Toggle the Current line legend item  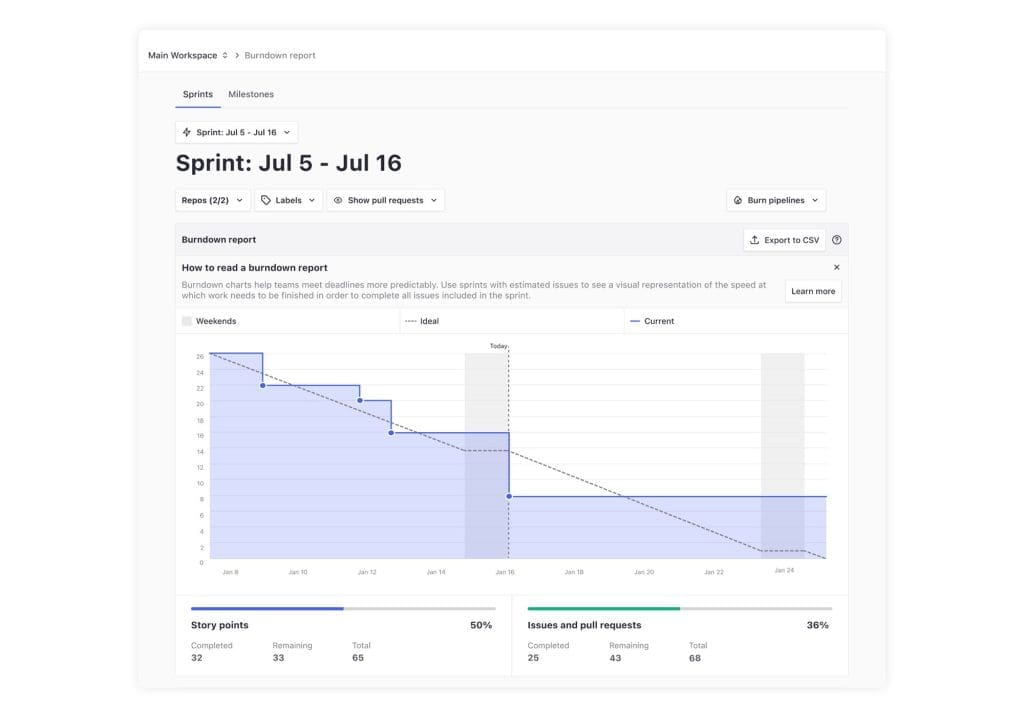[x=652, y=321]
